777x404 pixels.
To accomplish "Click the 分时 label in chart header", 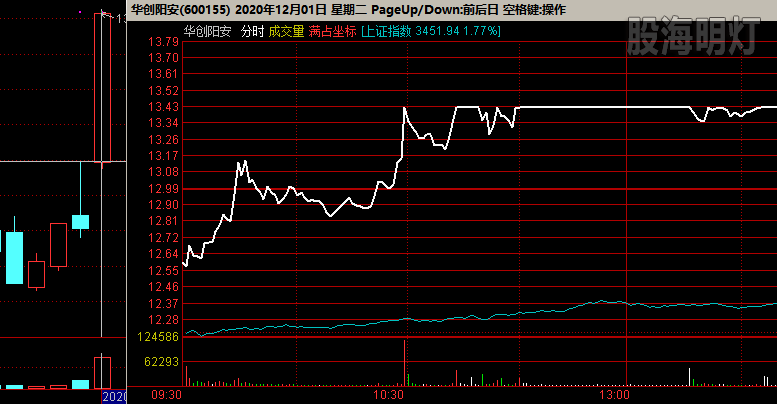I will (252, 32).
